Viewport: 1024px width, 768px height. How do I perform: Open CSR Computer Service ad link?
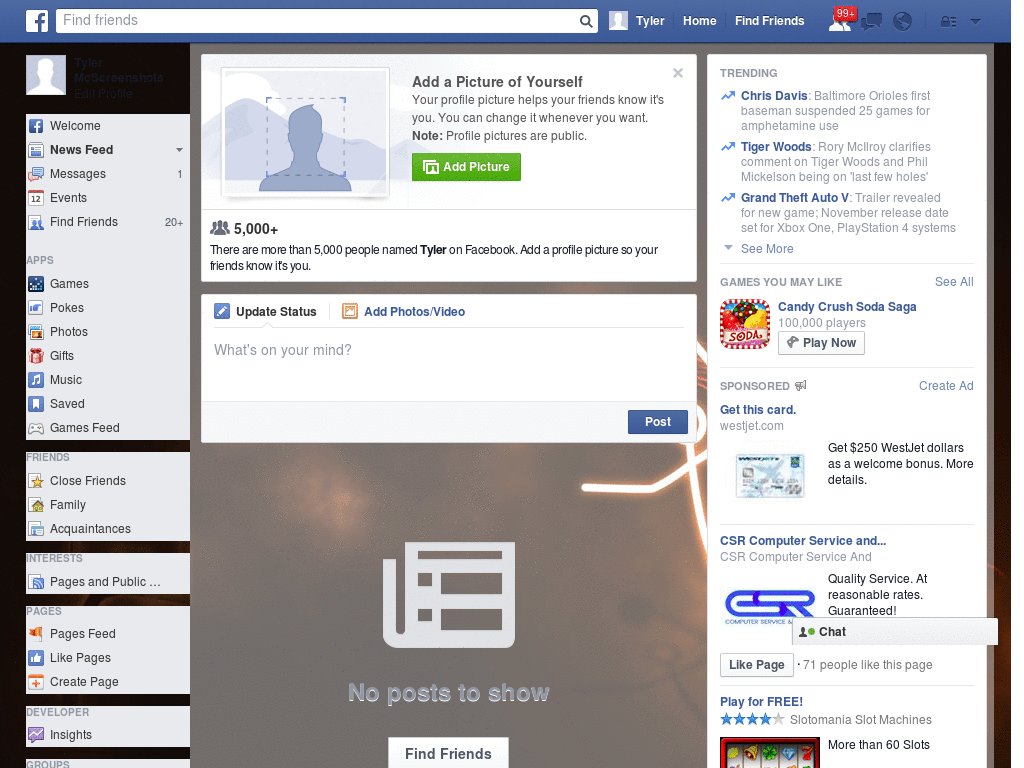pyautogui.click(x=803, y=541)
